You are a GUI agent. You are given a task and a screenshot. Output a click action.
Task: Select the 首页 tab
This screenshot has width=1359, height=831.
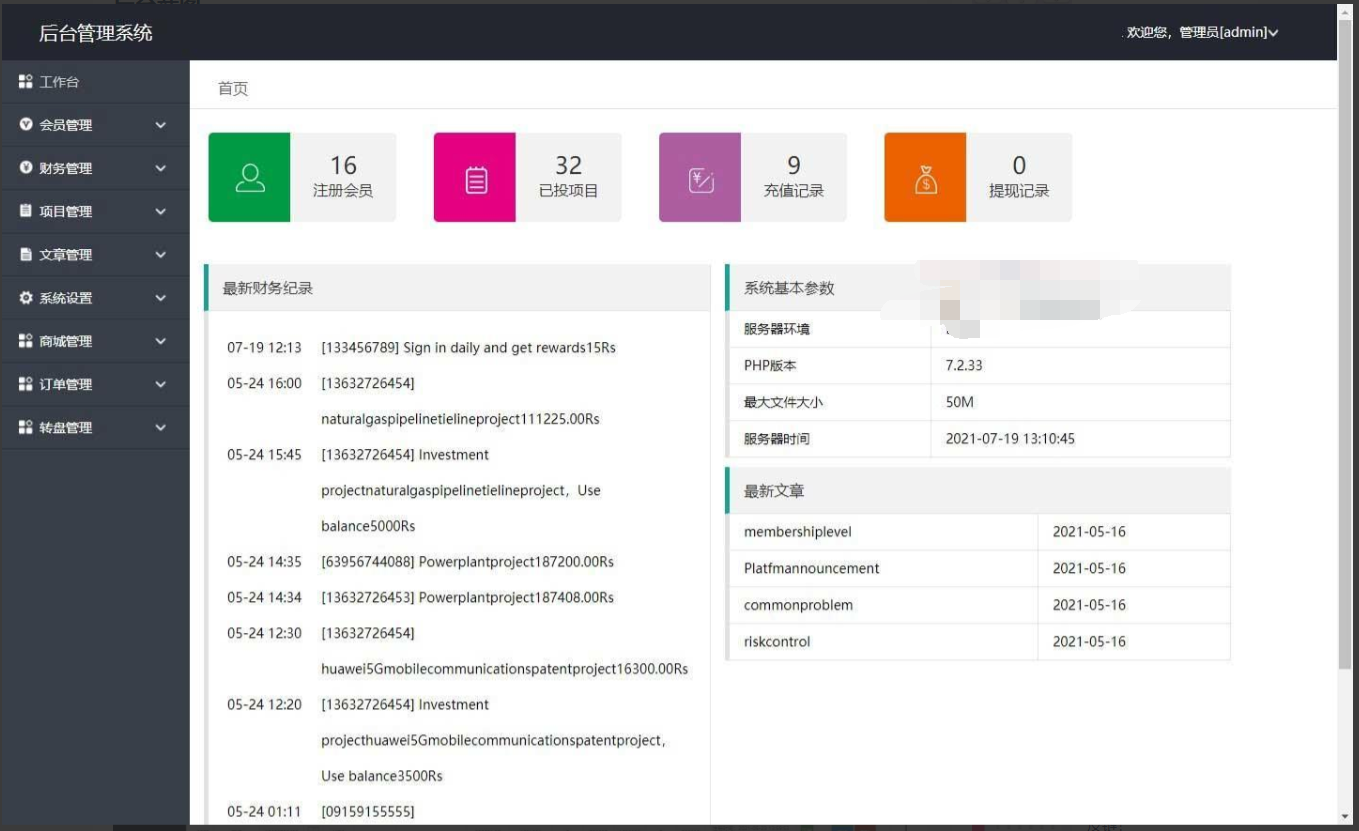pos(233,89)
